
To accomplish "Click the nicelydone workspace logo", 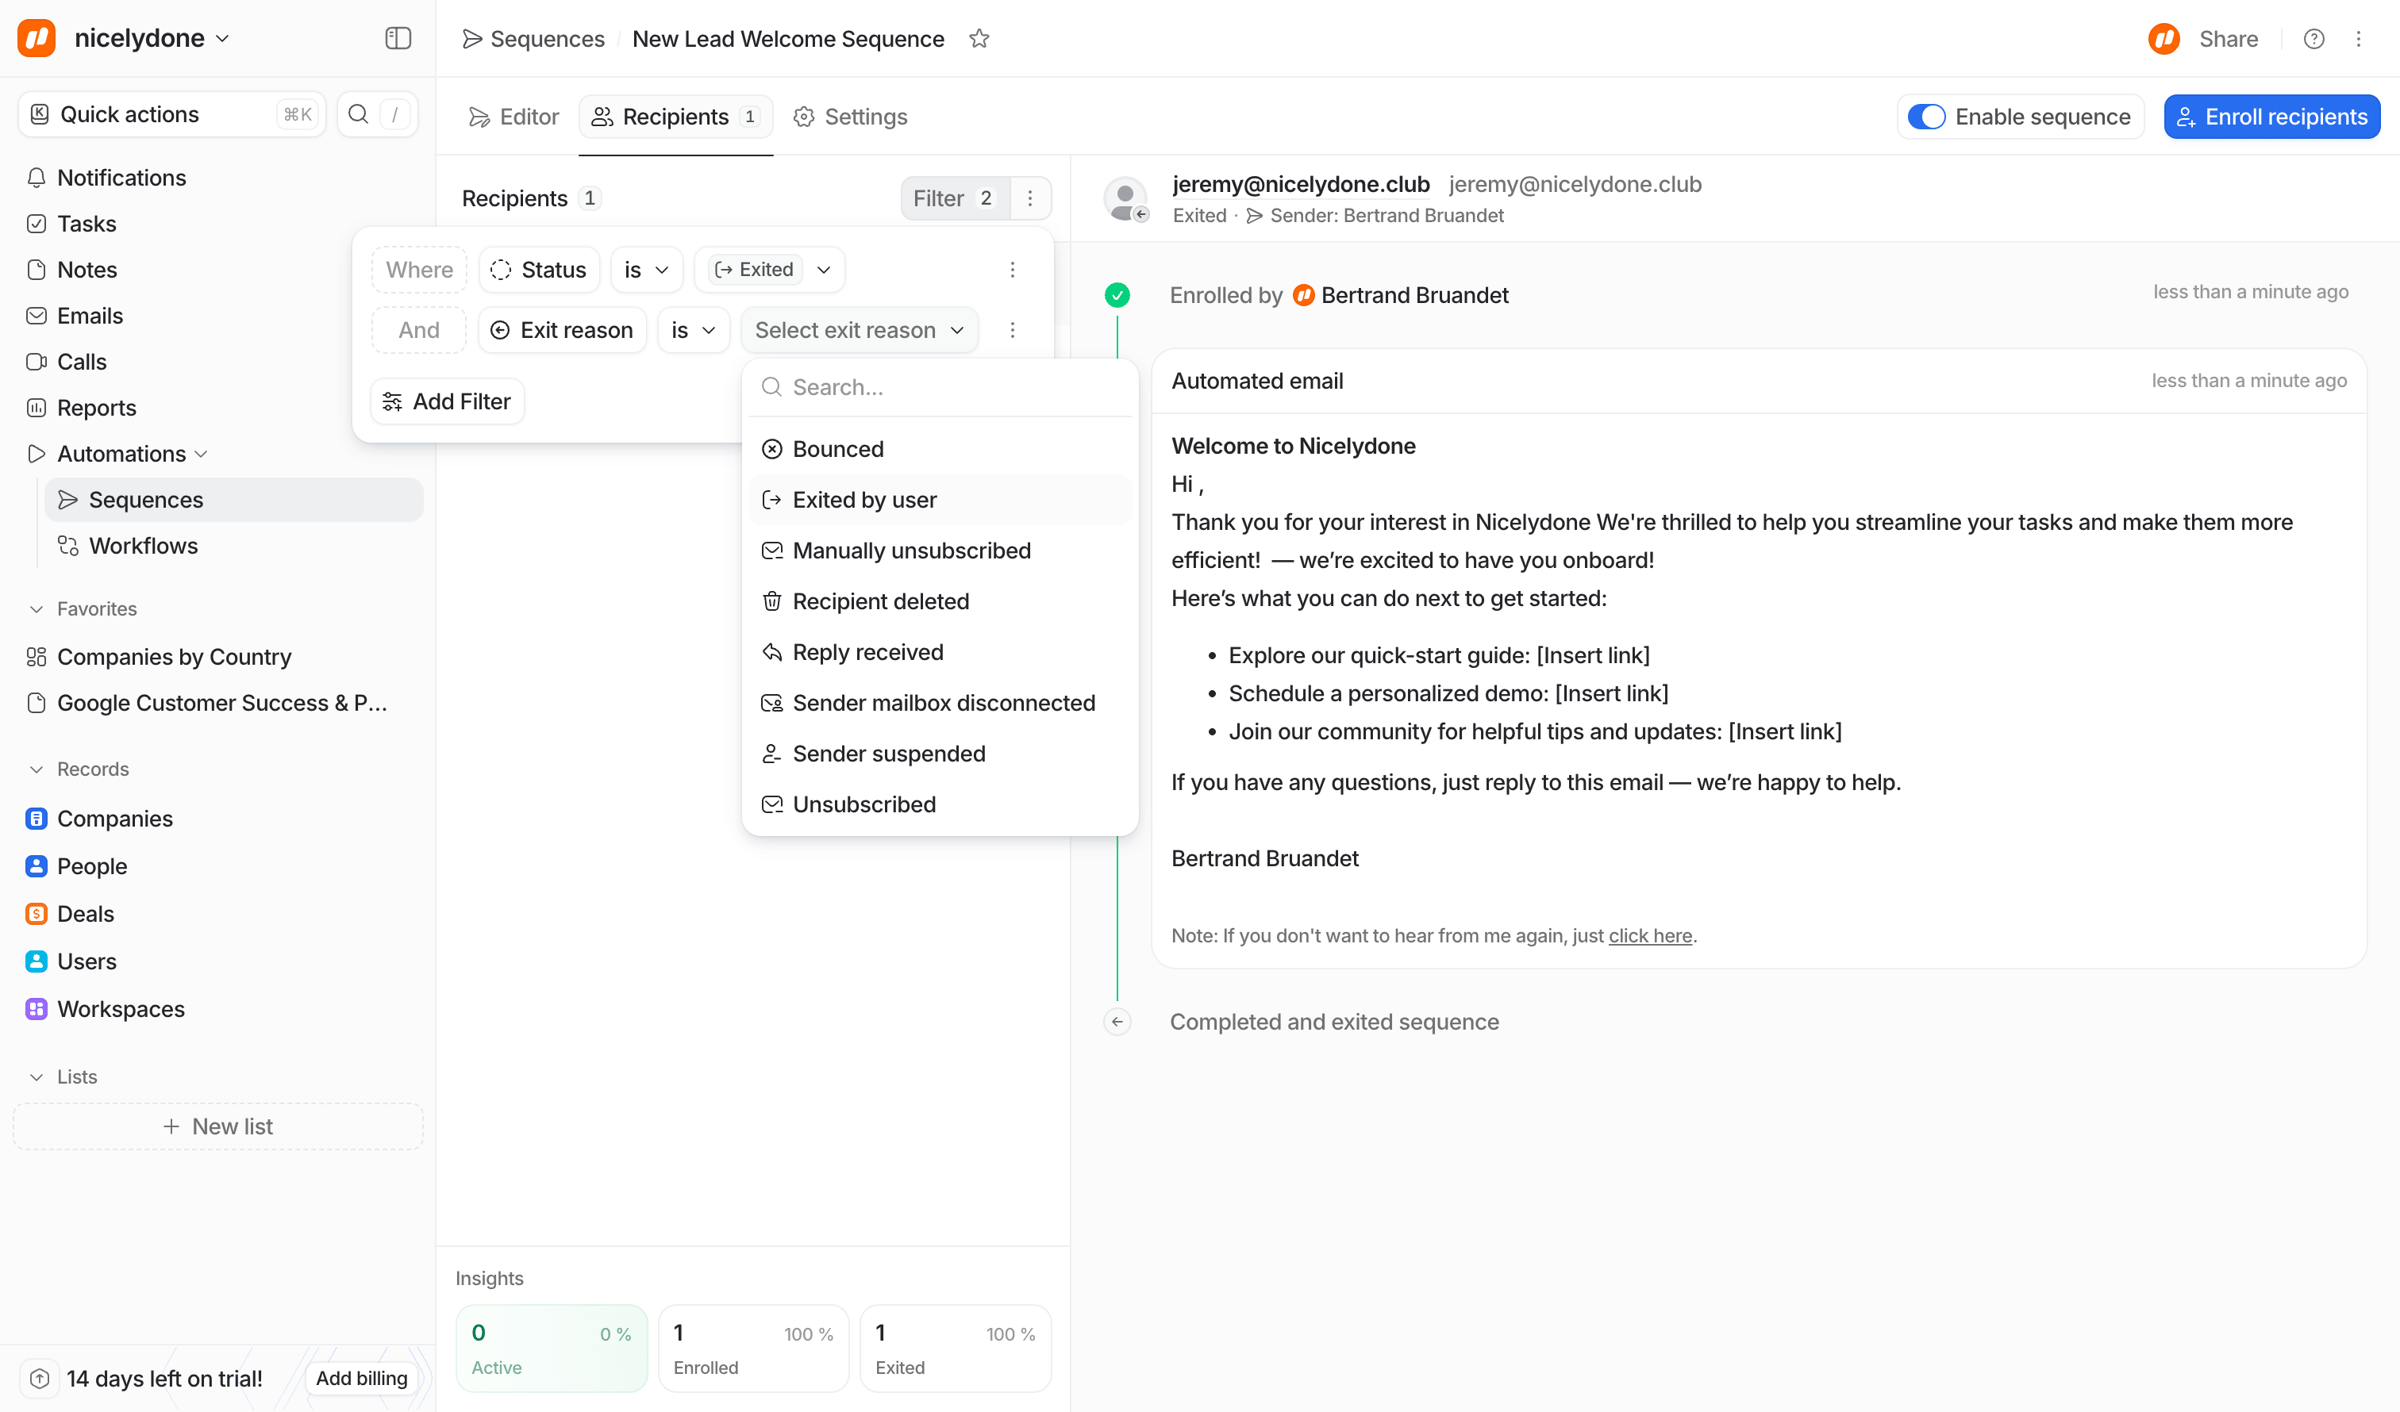I will pyautogui.click(x=37, y=38).
